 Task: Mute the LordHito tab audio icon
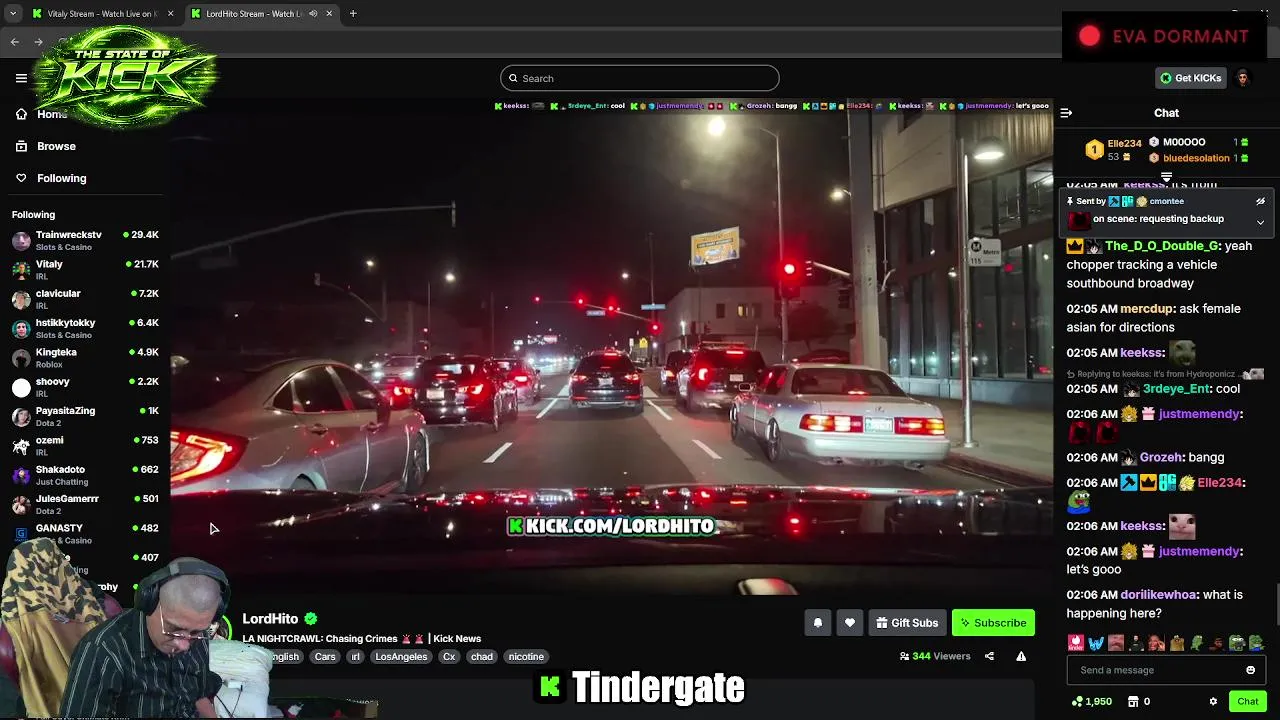314,14
